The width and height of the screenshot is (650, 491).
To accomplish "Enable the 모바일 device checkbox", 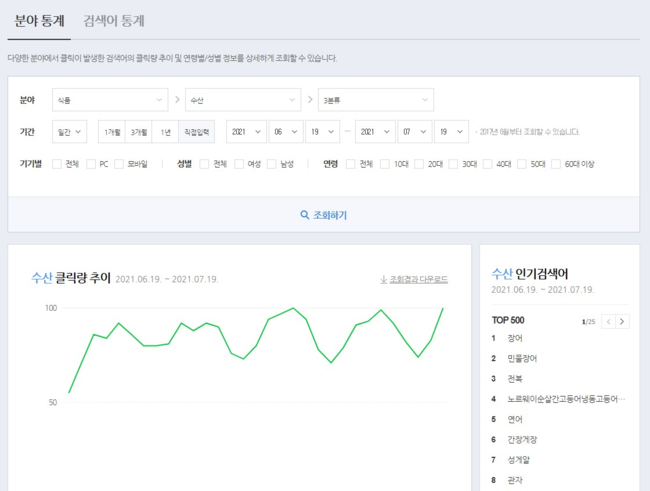I will (x=119, y=163).
